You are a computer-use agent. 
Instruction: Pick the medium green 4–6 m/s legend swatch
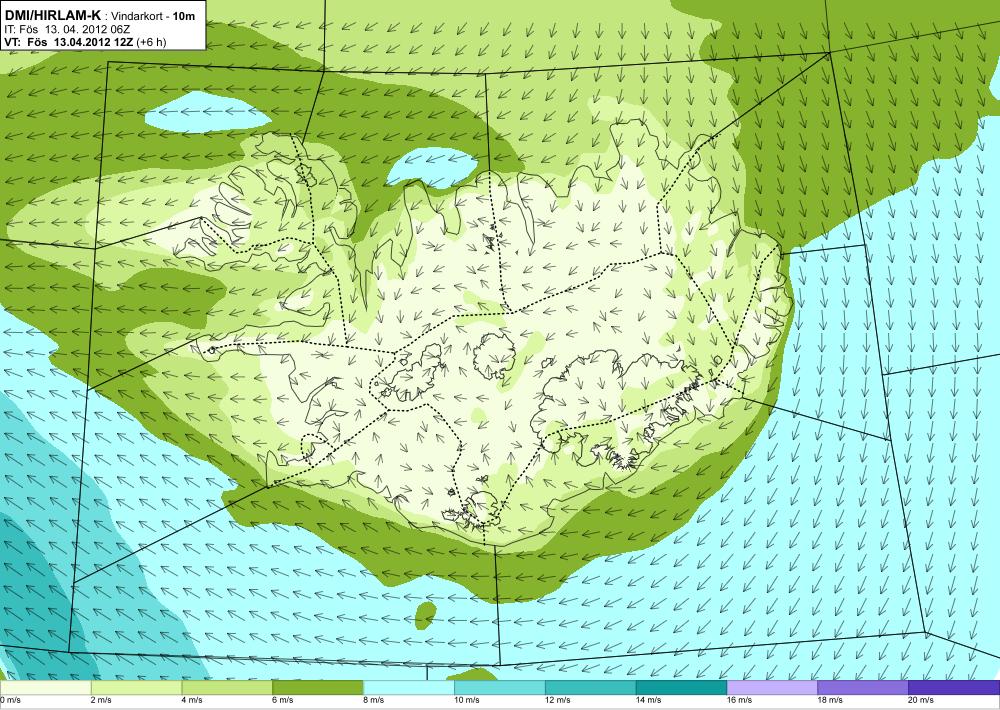tap(227, 688)
